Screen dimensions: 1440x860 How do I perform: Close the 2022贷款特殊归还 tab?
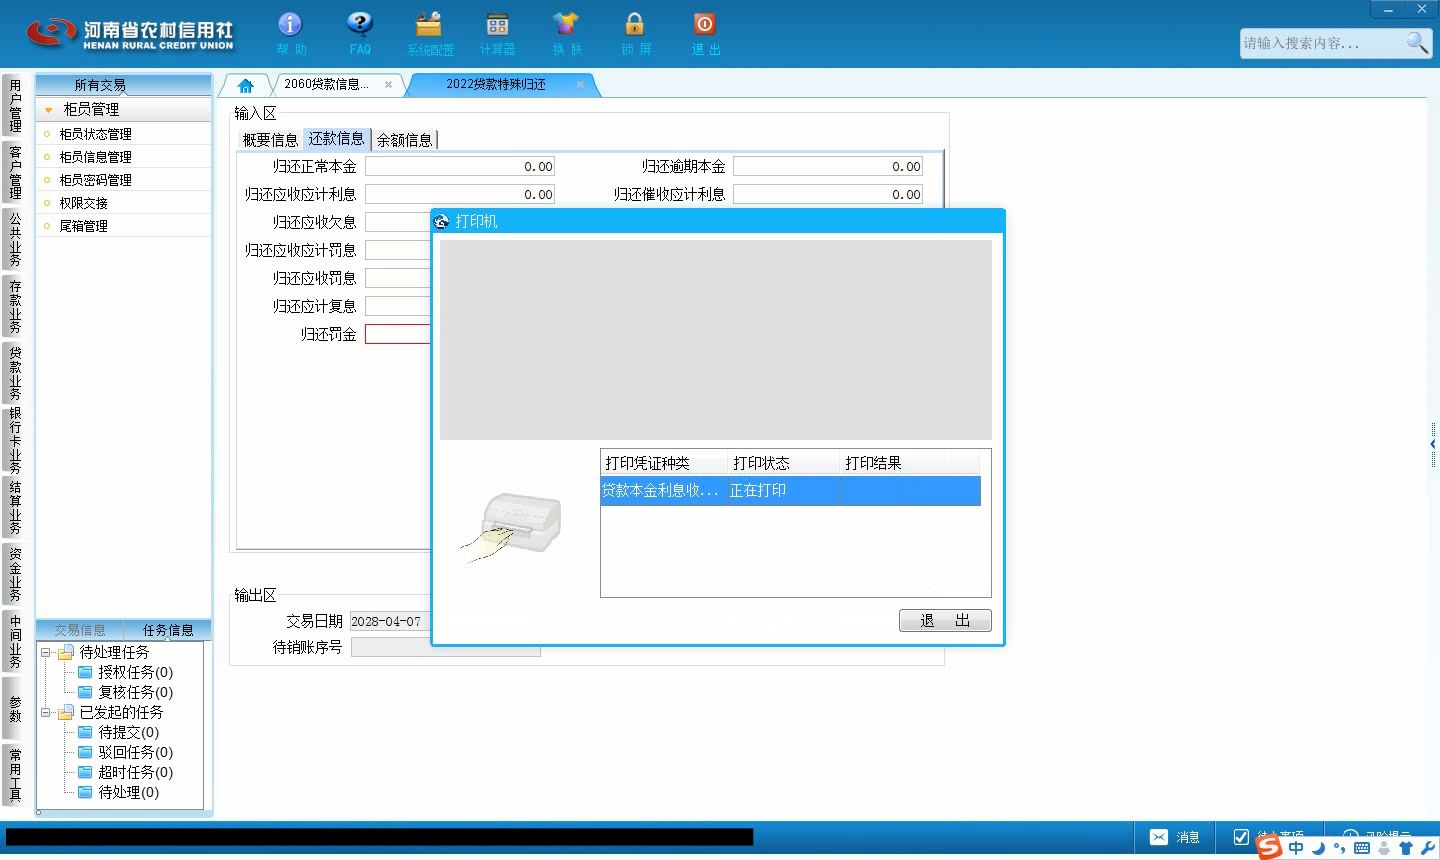click(x=580, y=85)
